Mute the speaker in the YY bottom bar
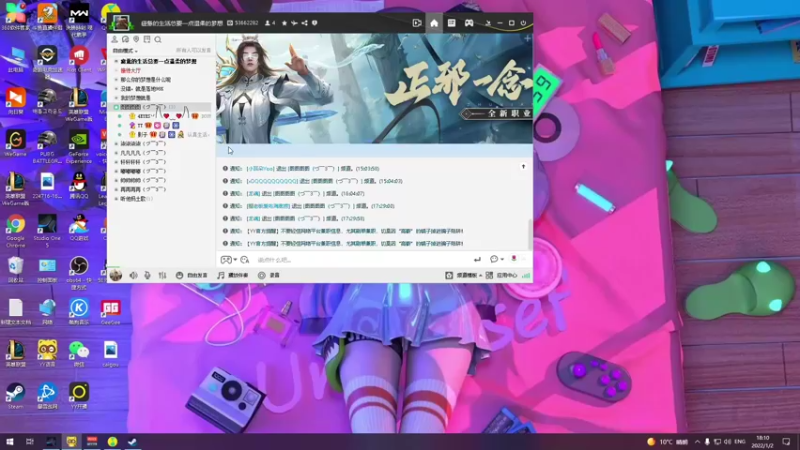Screen dimensions: 800x450 (x=133, y=276)
